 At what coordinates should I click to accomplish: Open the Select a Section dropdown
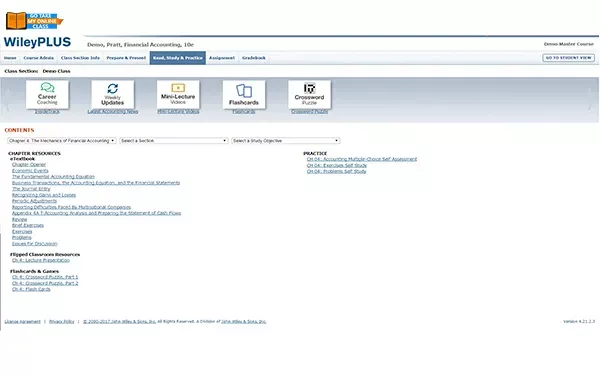coord(174,141)
